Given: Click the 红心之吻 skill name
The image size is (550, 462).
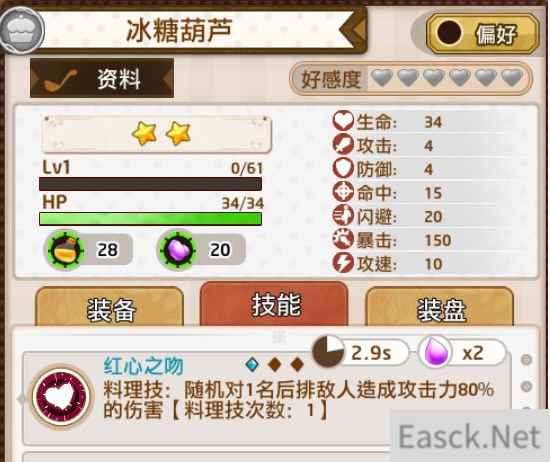Looking at the screenshot, I should [x=143, y=366].
